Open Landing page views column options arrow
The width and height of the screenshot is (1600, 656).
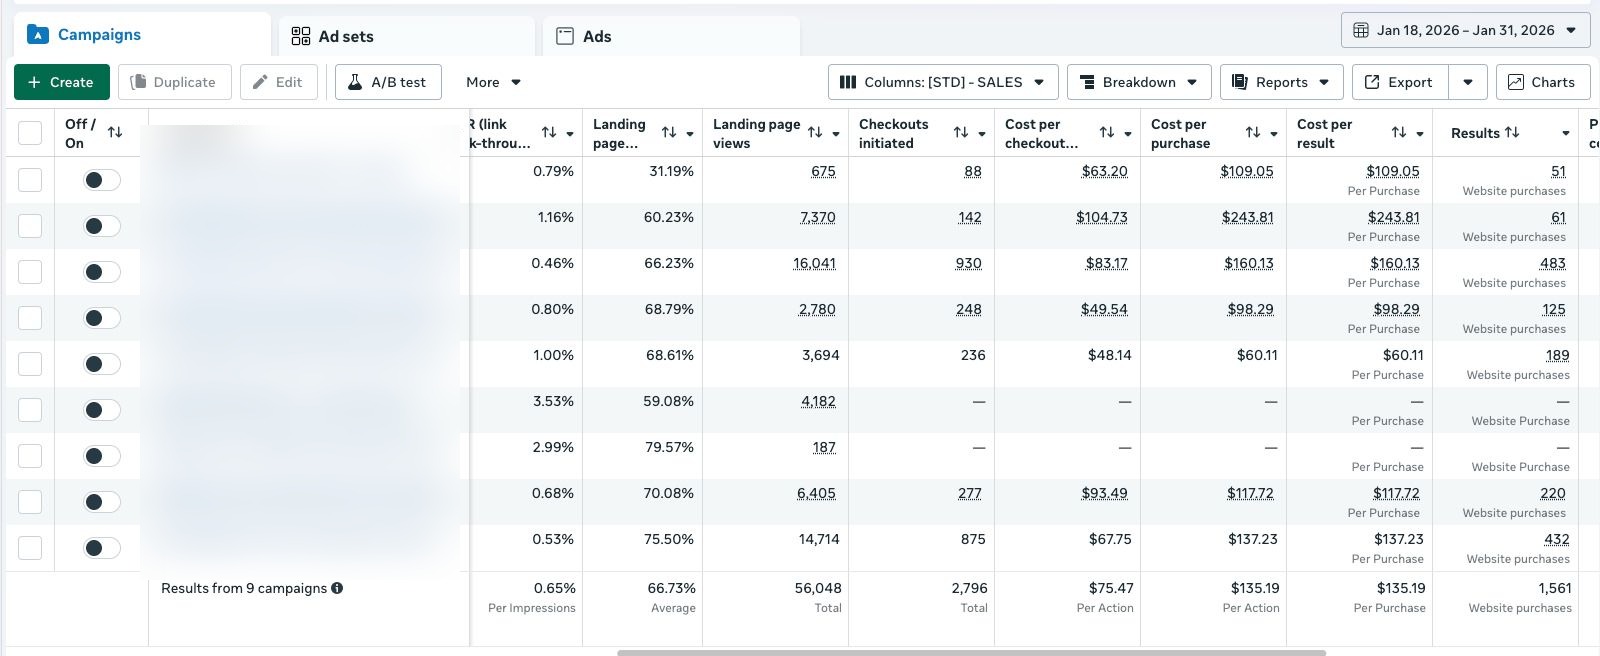point(836,133)
